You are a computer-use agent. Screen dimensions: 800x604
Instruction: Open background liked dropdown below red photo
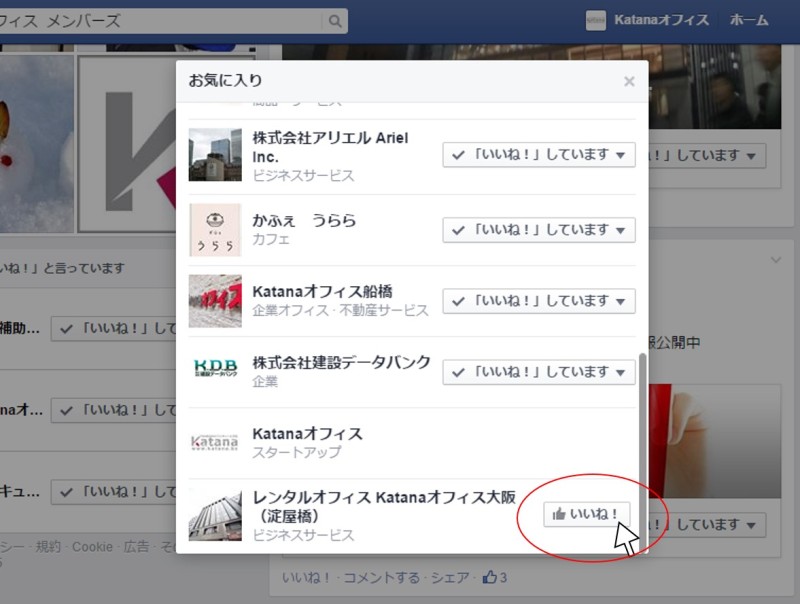[707, 525]
